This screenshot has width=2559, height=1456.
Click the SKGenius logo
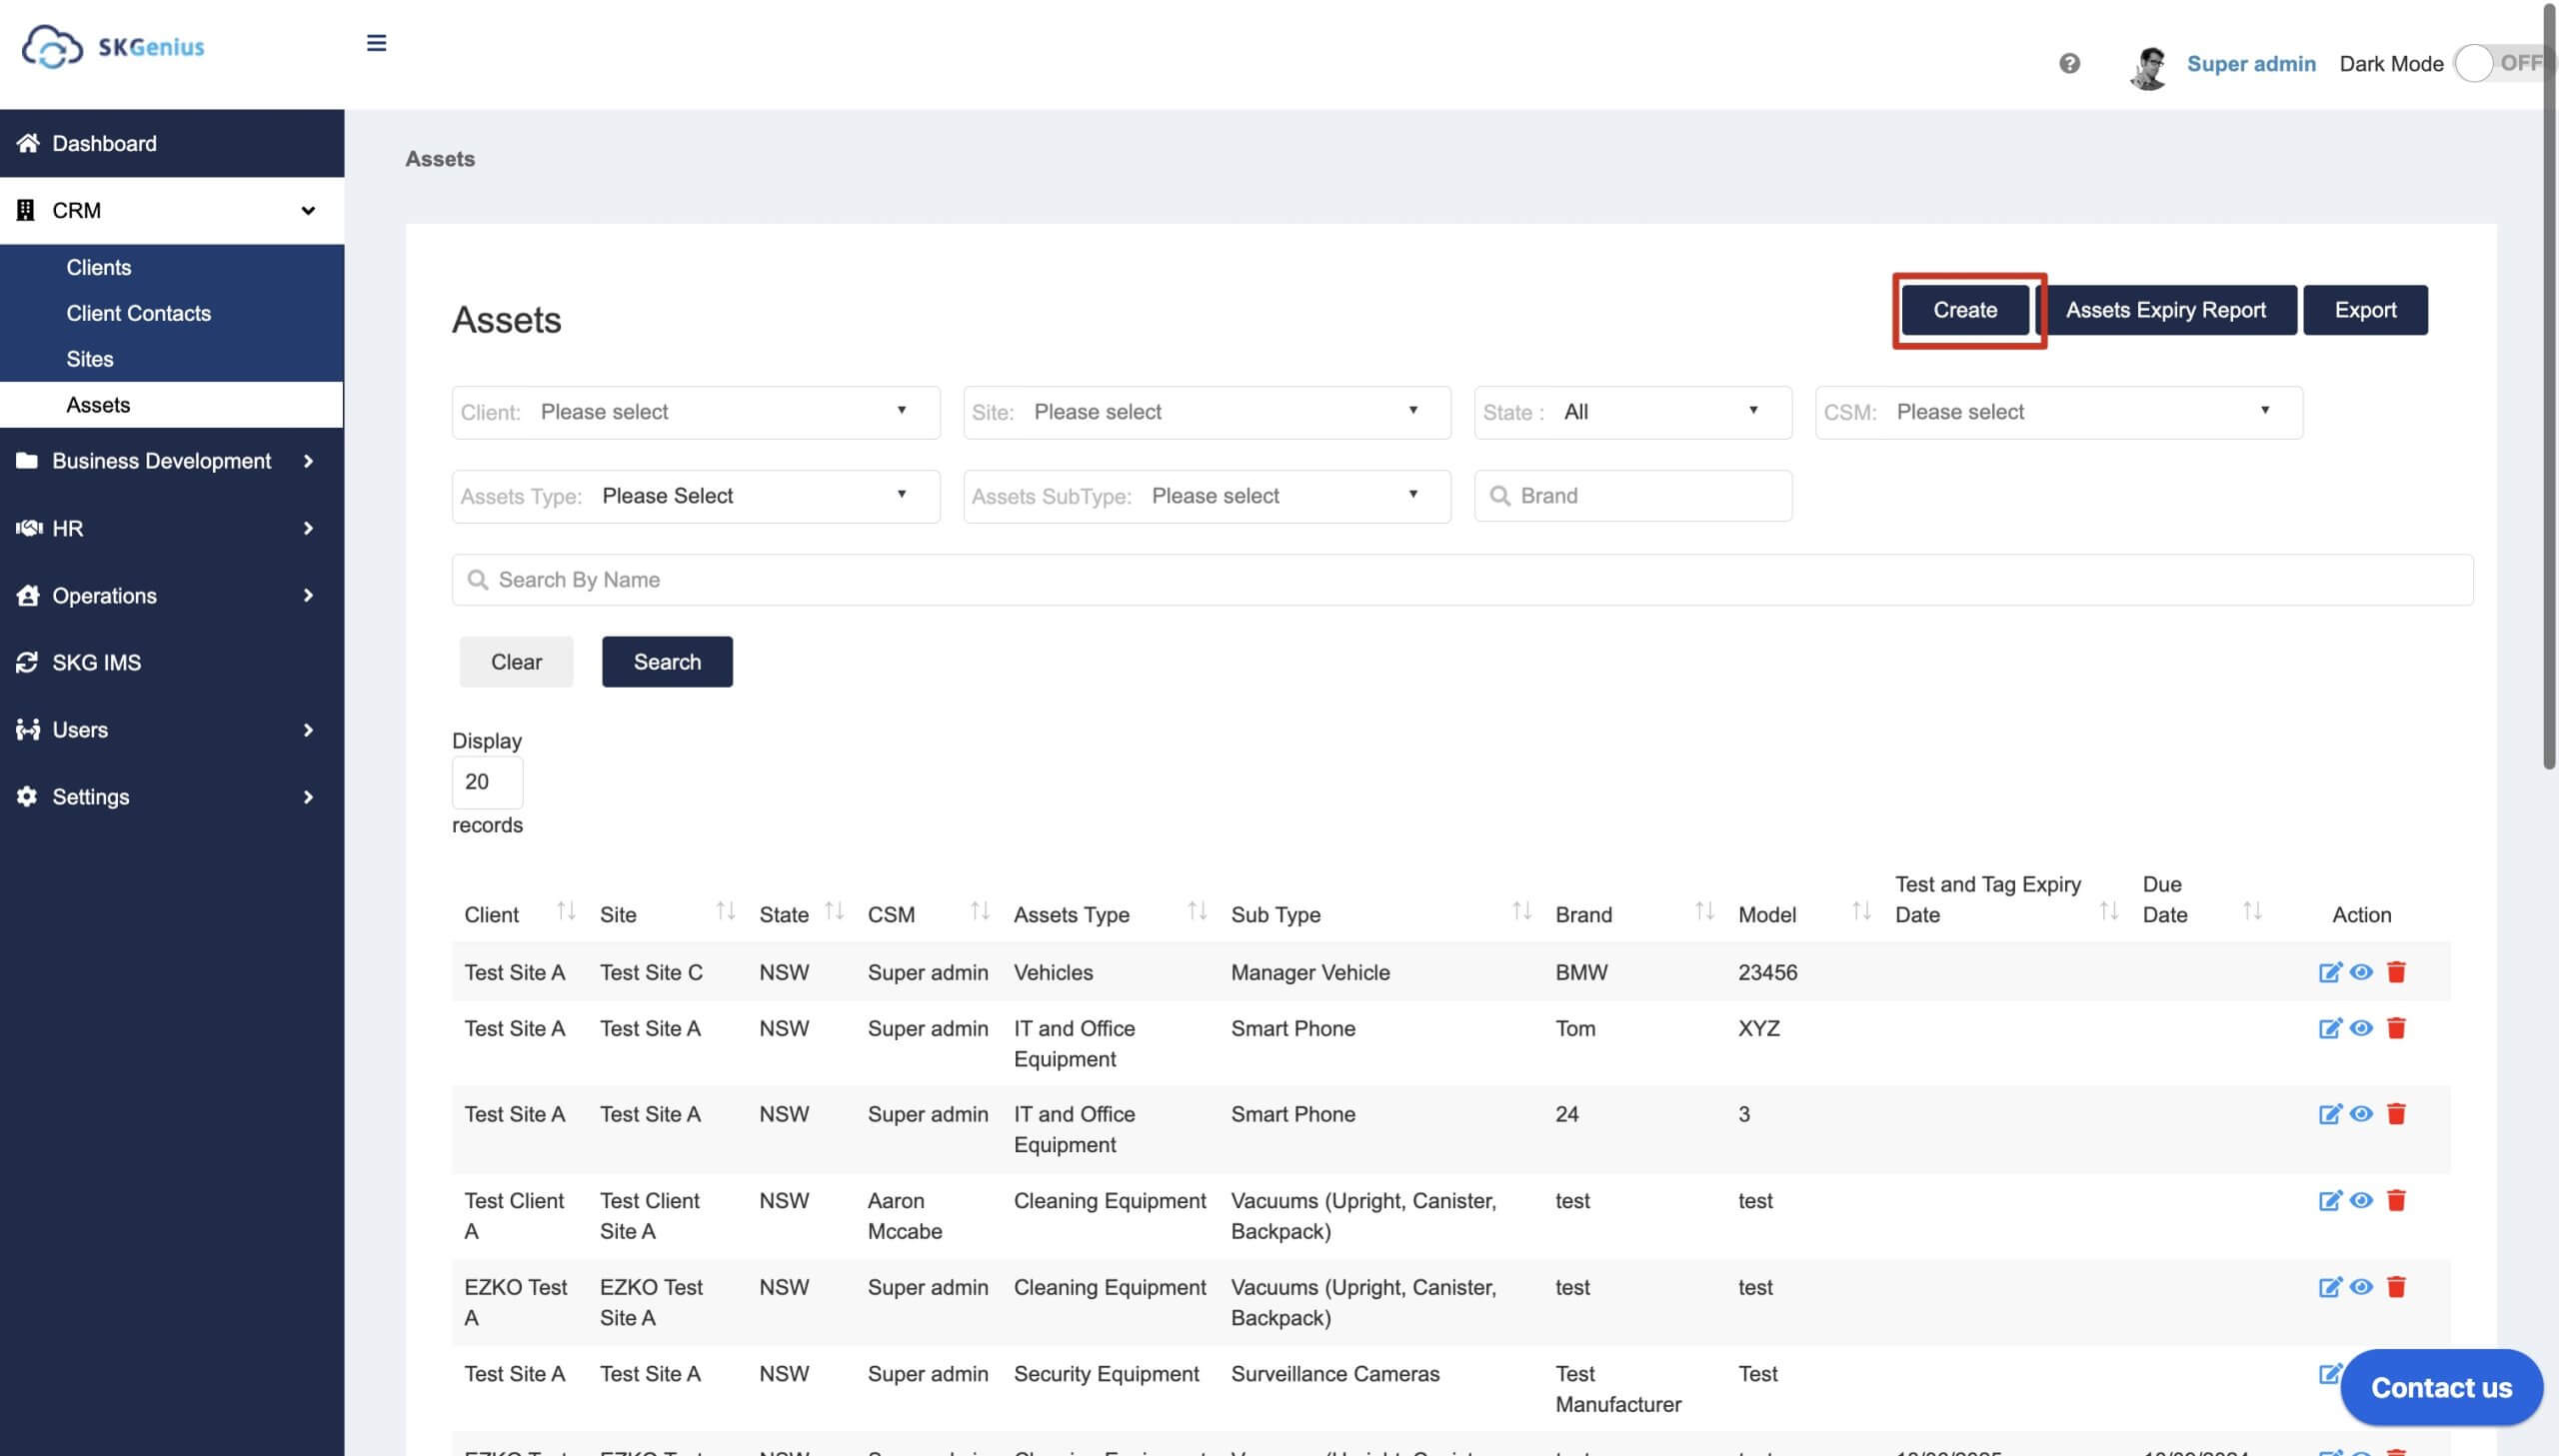[113, 46]
